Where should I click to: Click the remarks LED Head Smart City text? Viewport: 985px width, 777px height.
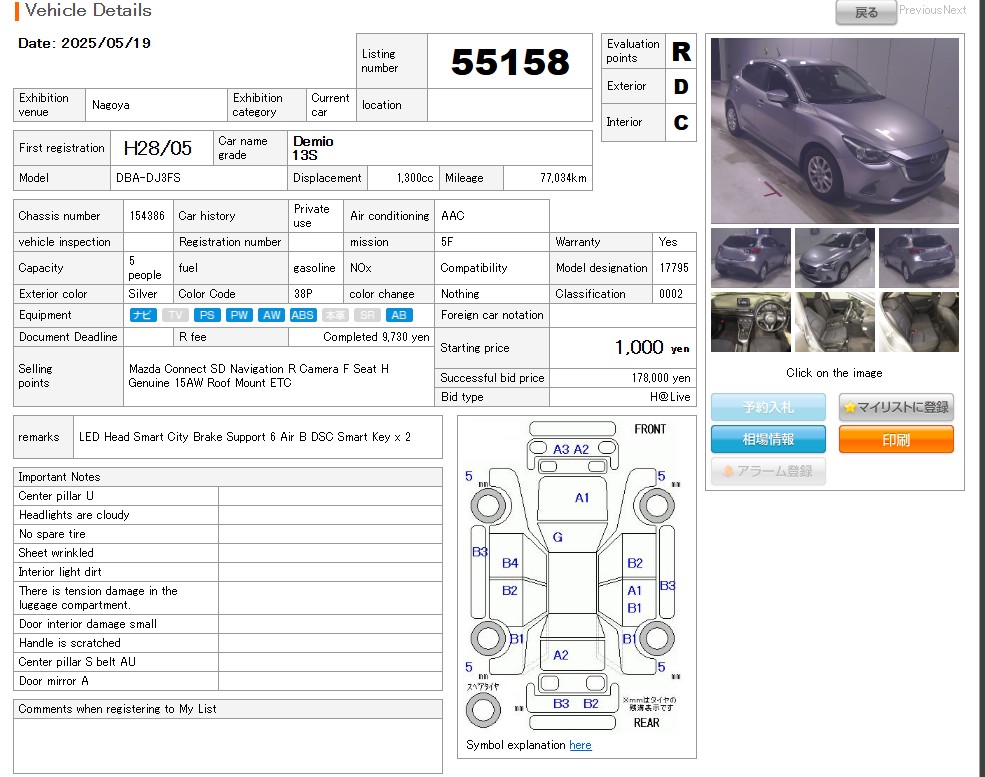coord(244,437)
